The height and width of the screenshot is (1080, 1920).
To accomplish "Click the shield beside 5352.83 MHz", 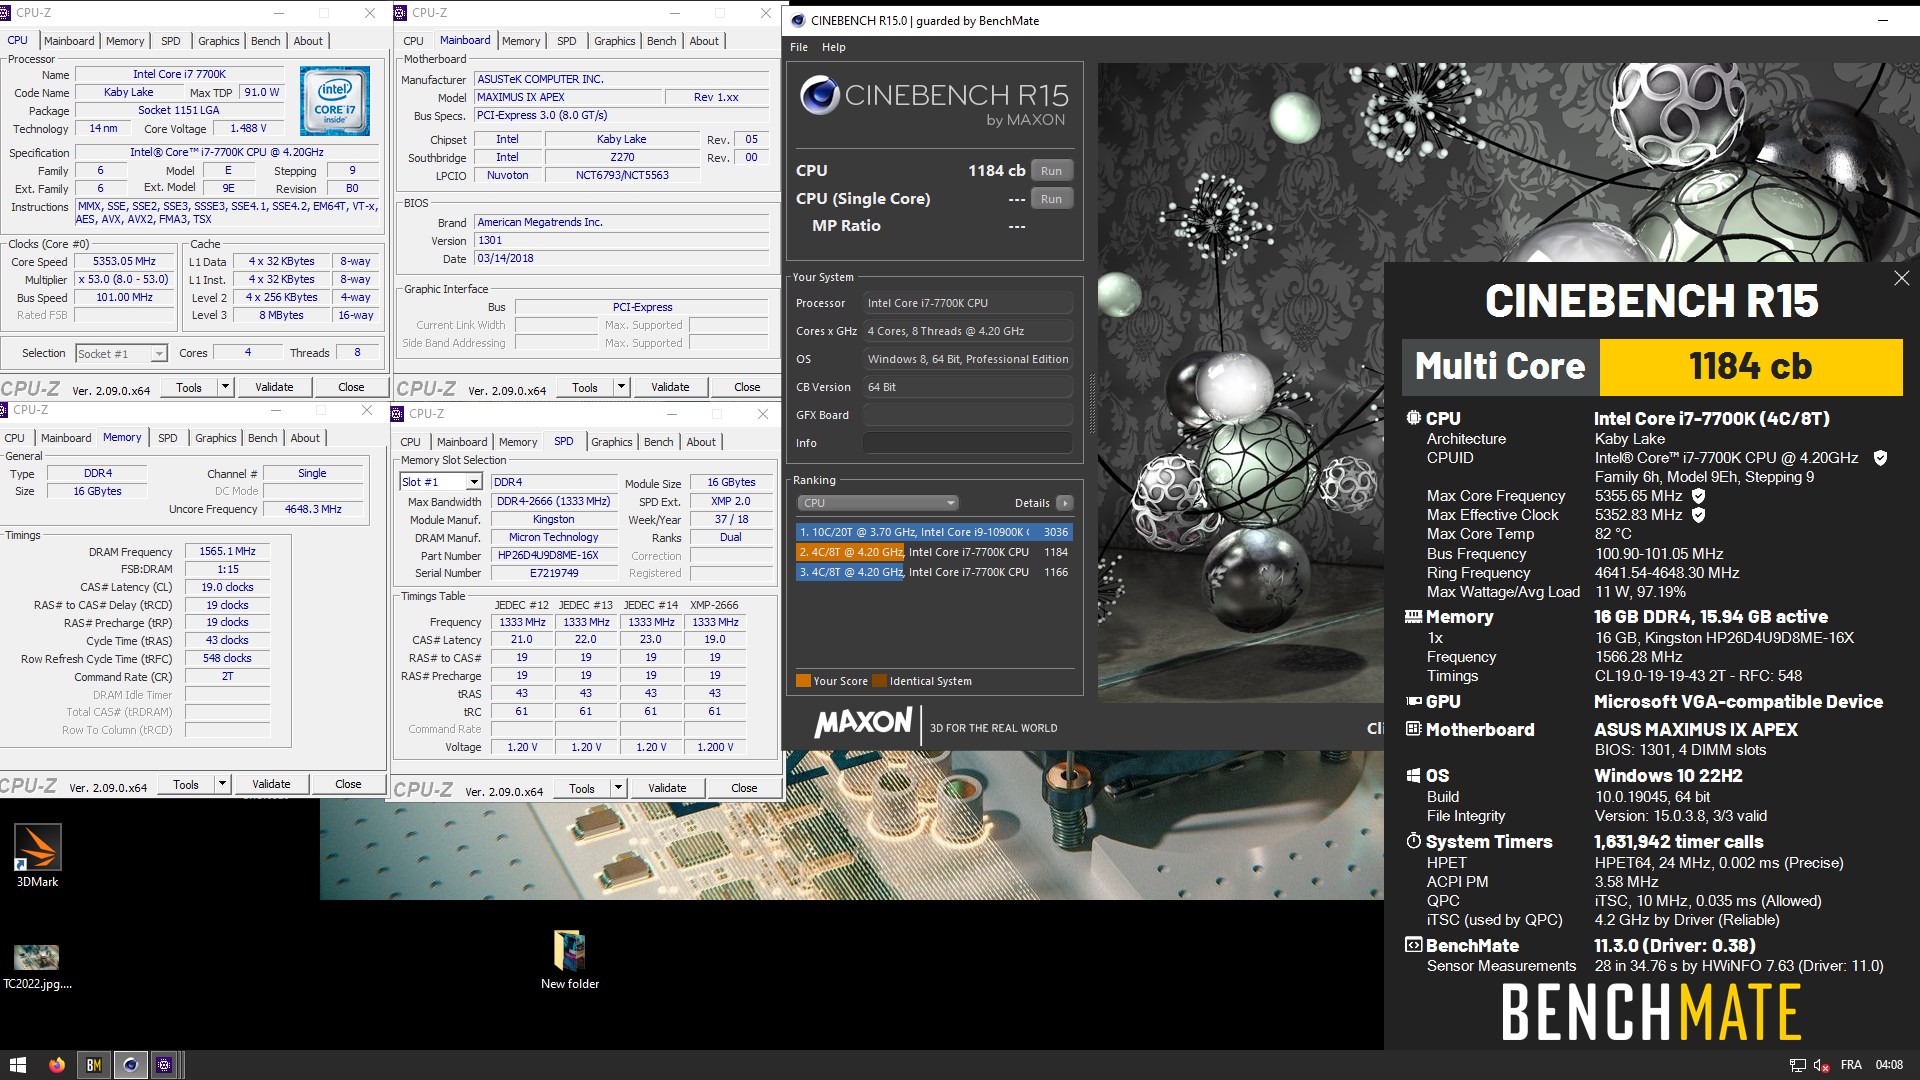I will tap(1698, 515).
